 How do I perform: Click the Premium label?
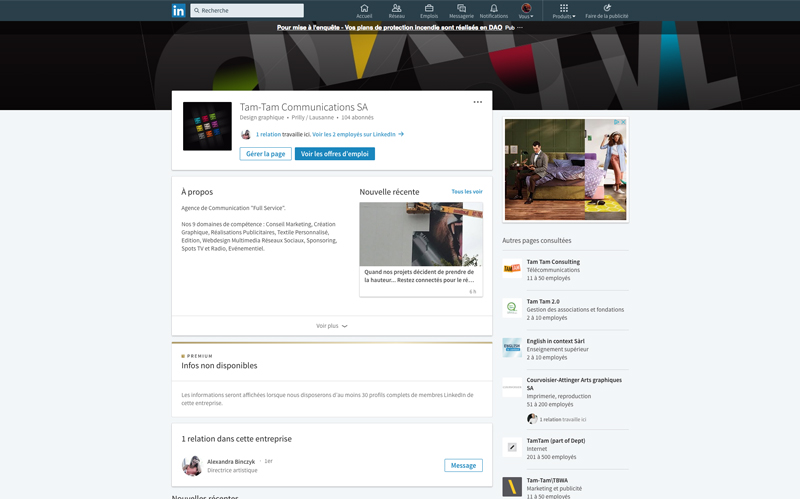[197, 356]
